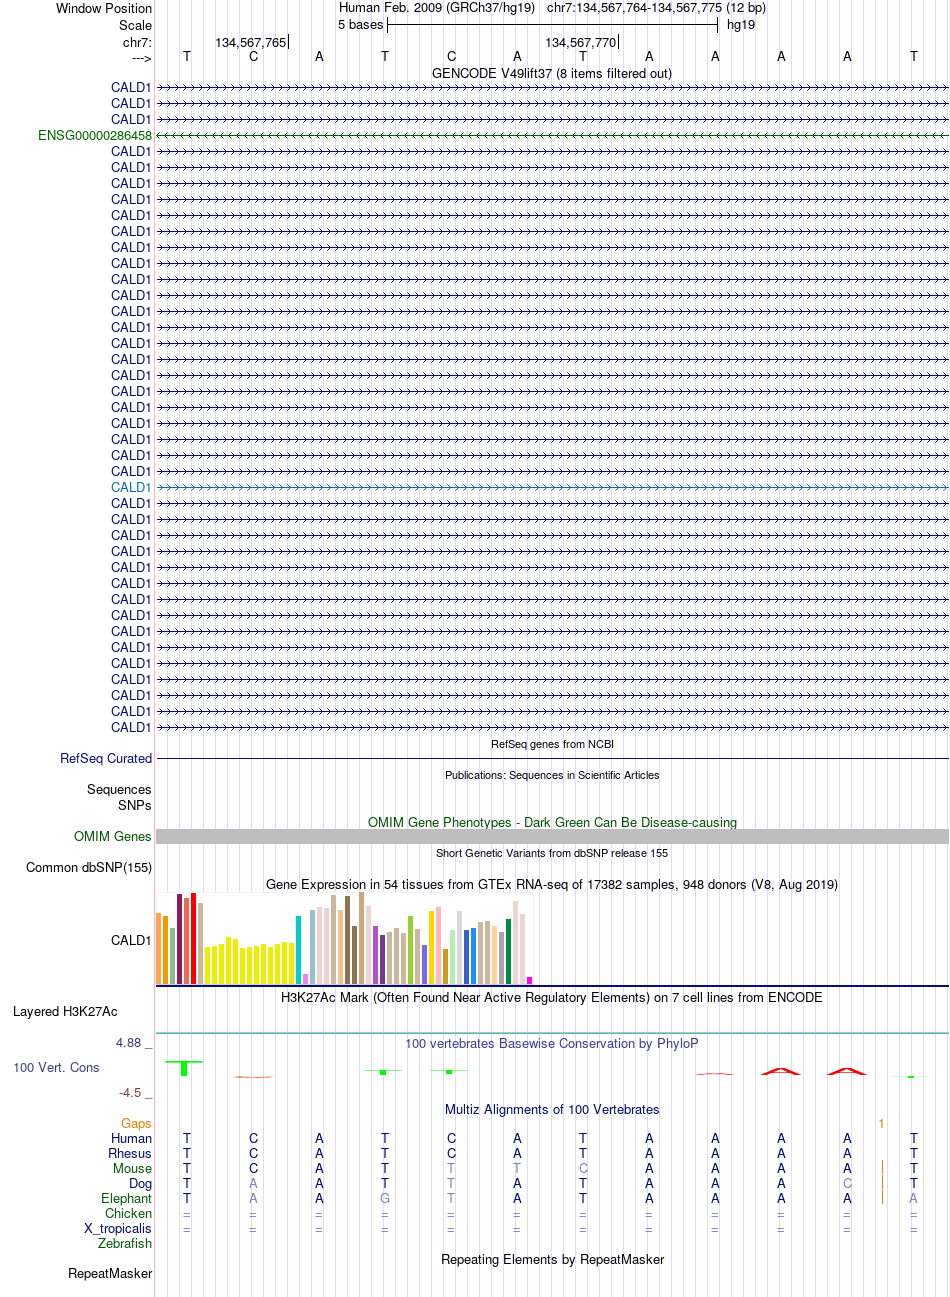This screenshot has width=950, height=1297.
Task: Click 'Human Feb. 2009 (GRCh37/hg19)' header text
Action: point(437,8)
